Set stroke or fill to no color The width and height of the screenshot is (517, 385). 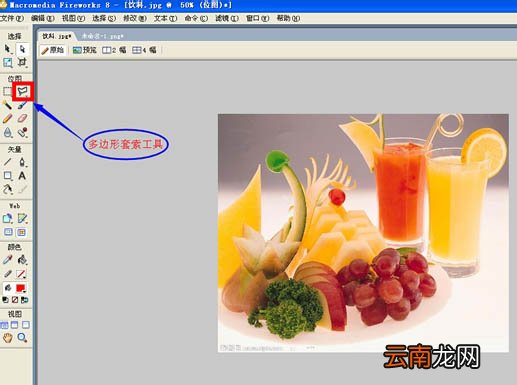click(15, 300)
